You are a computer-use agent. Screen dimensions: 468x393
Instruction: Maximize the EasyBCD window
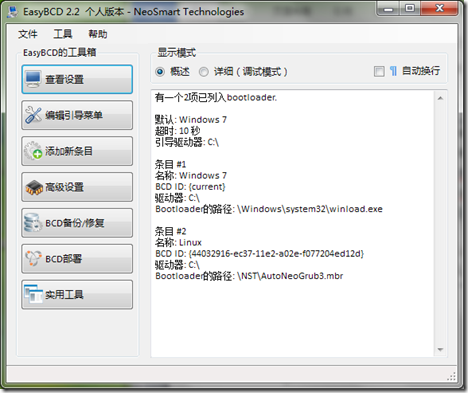point(410,8)
